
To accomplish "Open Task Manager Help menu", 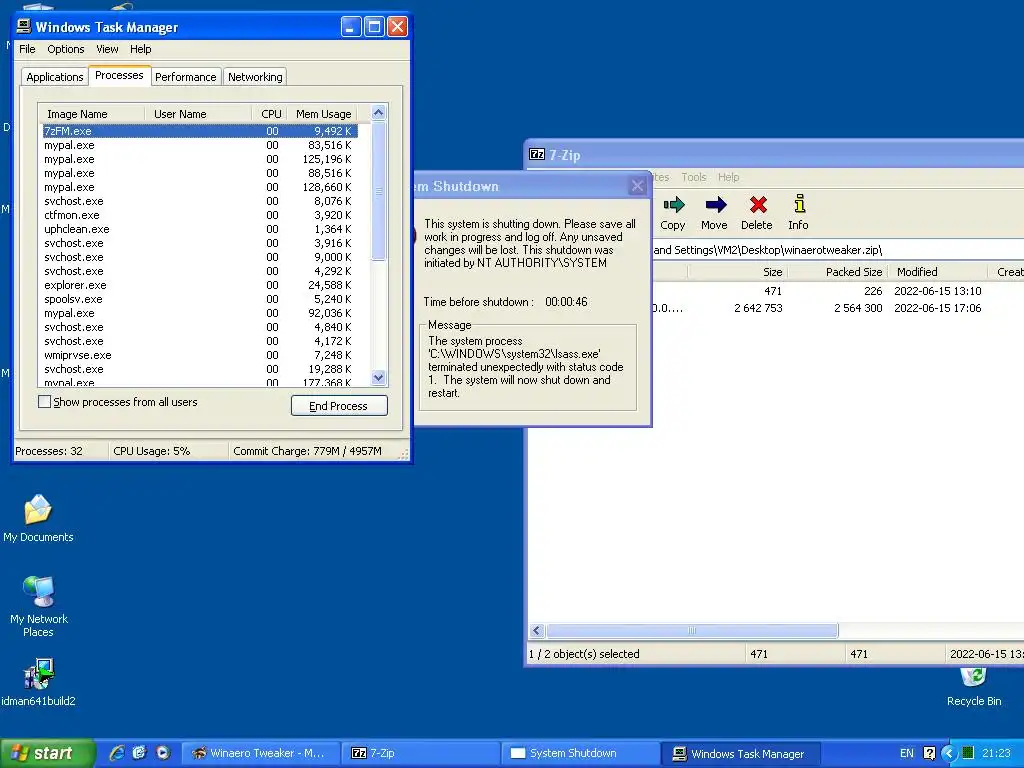I will click(x=140, y=49).
